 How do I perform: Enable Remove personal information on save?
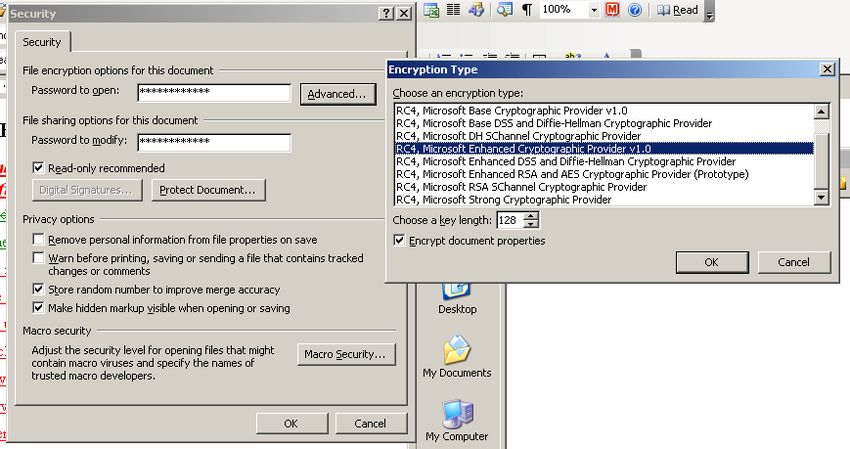[38, 239]
